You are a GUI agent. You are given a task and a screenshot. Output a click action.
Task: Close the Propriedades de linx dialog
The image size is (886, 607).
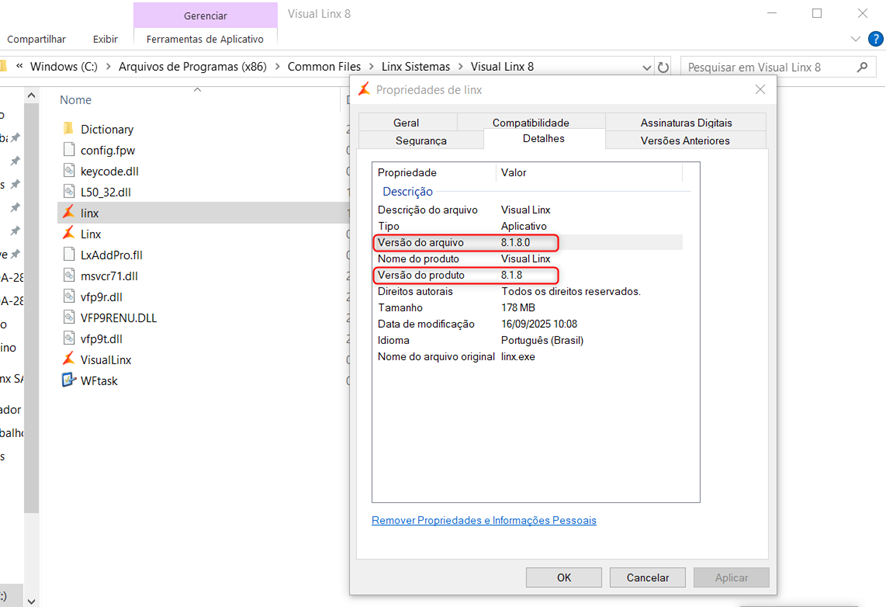[x=761, y=89]
